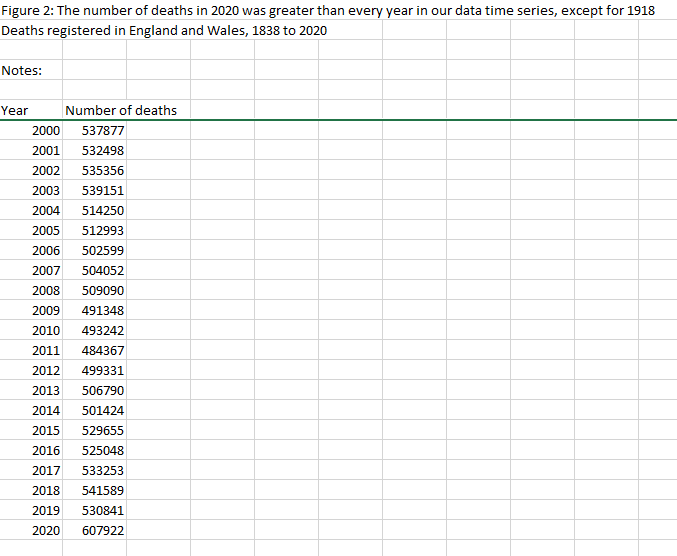Click the cell with value 541589
This screenshot has width=677, height=556.
coord(103,490)
